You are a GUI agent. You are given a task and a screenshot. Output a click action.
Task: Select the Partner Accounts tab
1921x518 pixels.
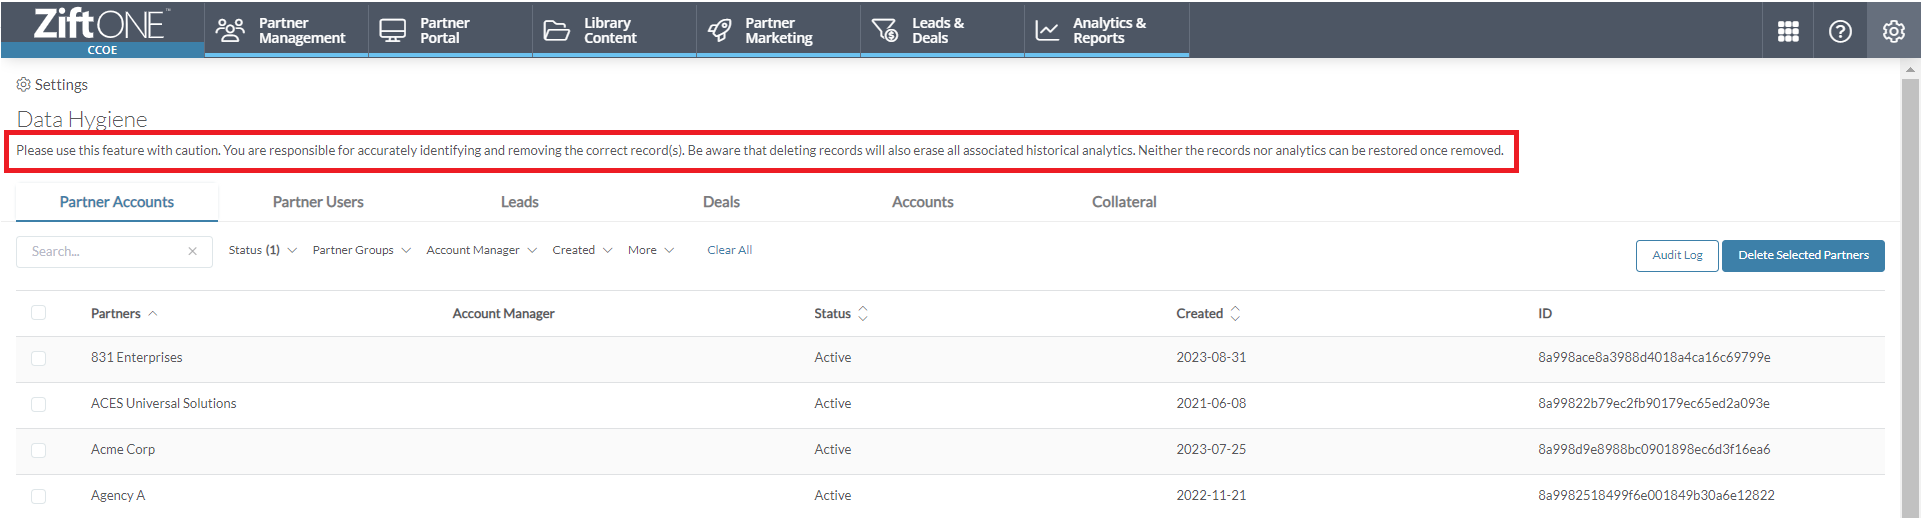[x=117, y=202]
